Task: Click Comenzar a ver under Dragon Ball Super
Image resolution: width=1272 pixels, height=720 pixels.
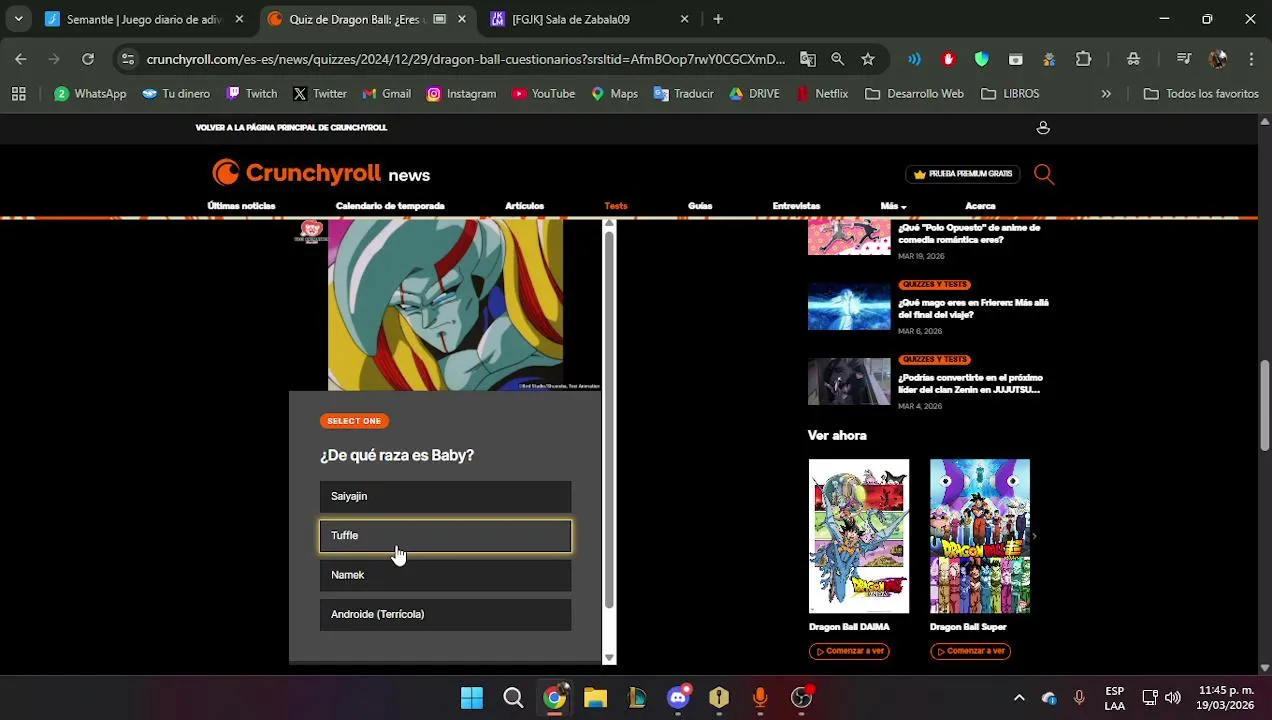Action: click(x=970, y=651)
